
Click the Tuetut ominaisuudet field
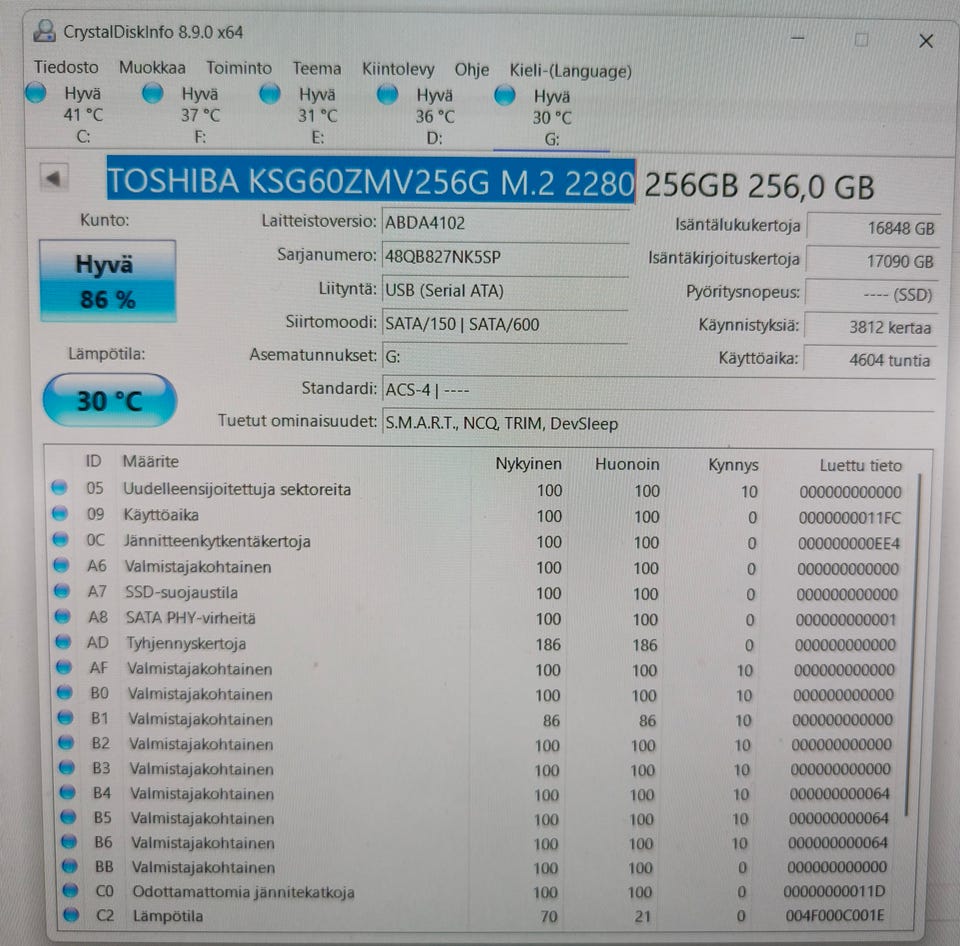point(658,423)
